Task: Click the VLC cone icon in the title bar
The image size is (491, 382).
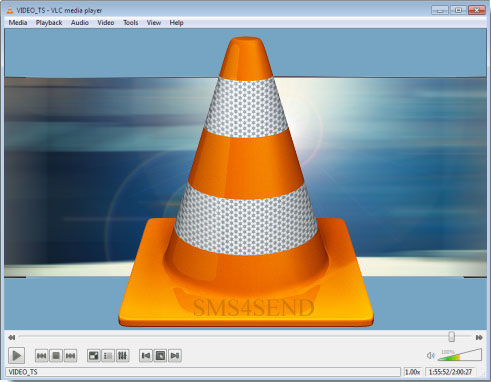Action: click(x=10, y=10)
